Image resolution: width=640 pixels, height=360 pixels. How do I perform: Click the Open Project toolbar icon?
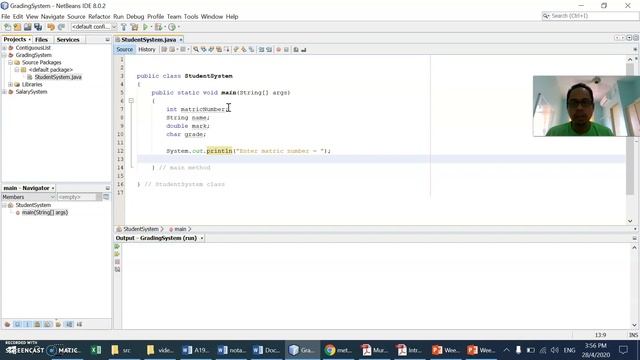(x=27, y=27)
